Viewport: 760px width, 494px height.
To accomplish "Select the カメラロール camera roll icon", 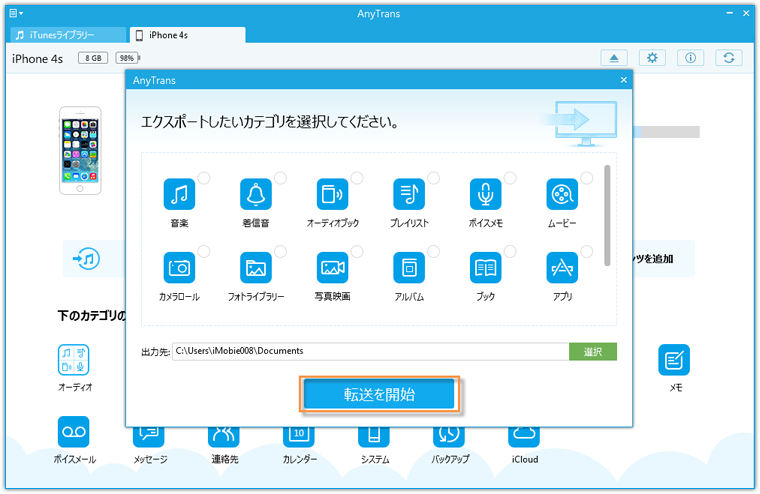I will point(179,268).
